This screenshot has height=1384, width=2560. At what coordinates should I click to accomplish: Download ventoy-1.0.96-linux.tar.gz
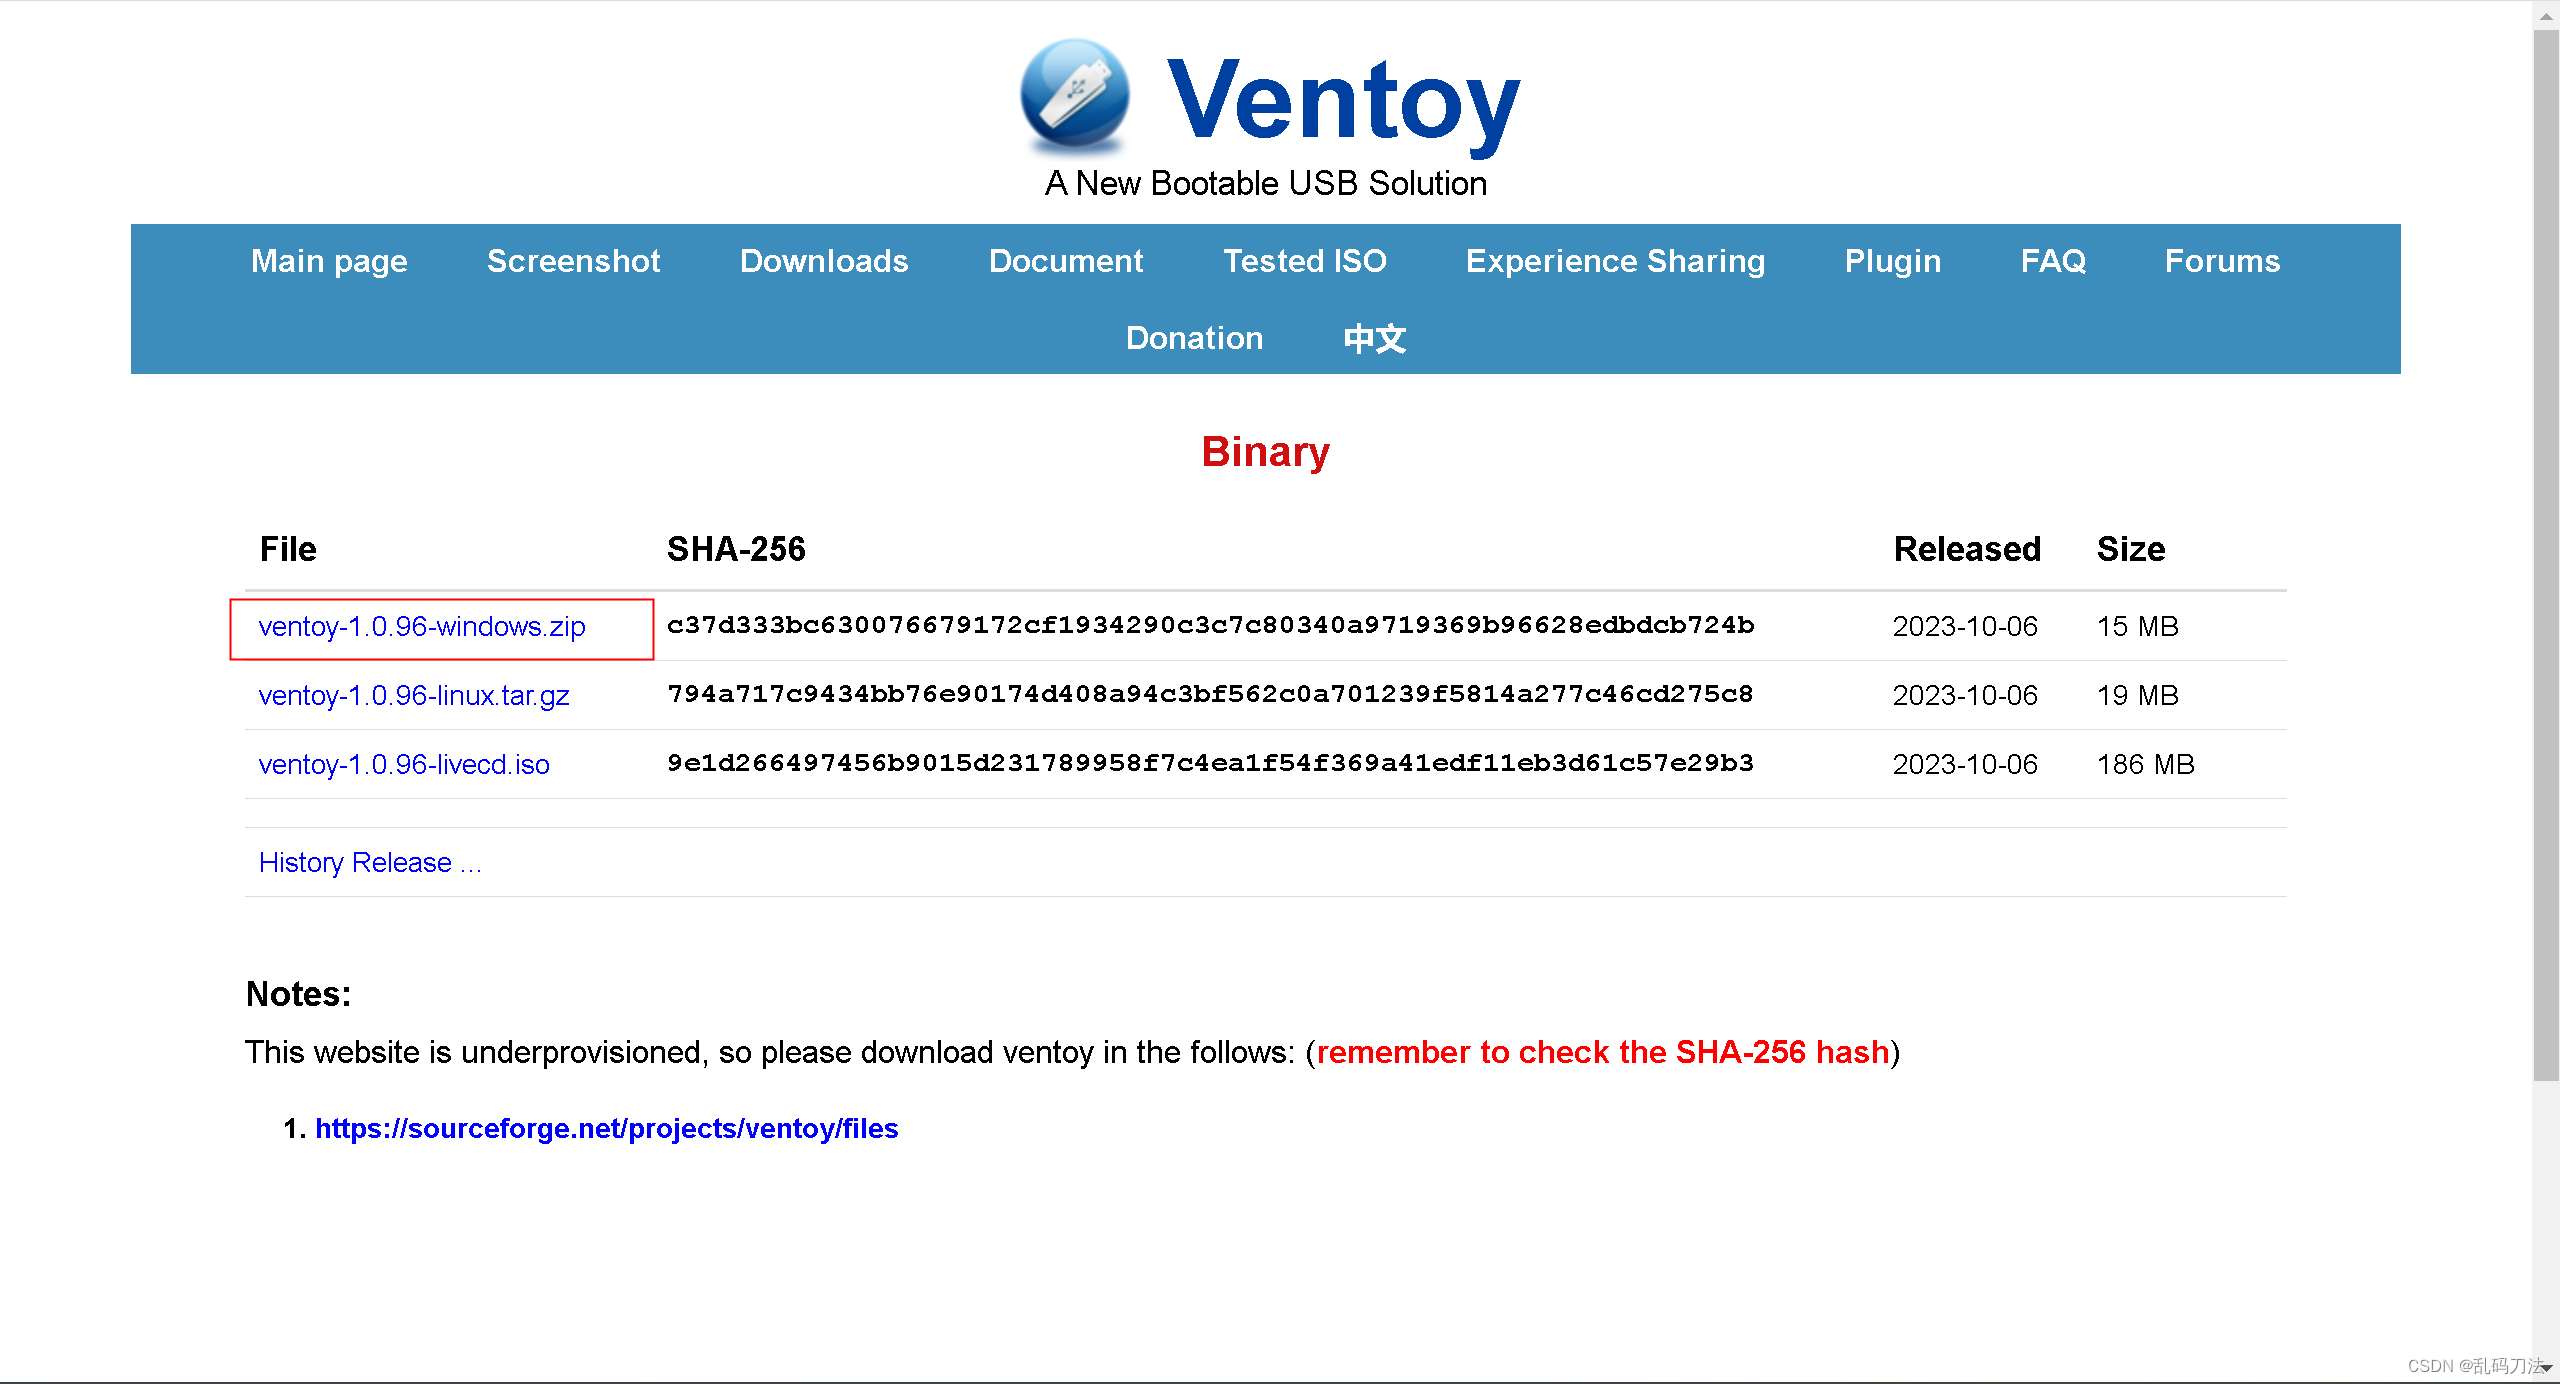(x=413, y=695)
